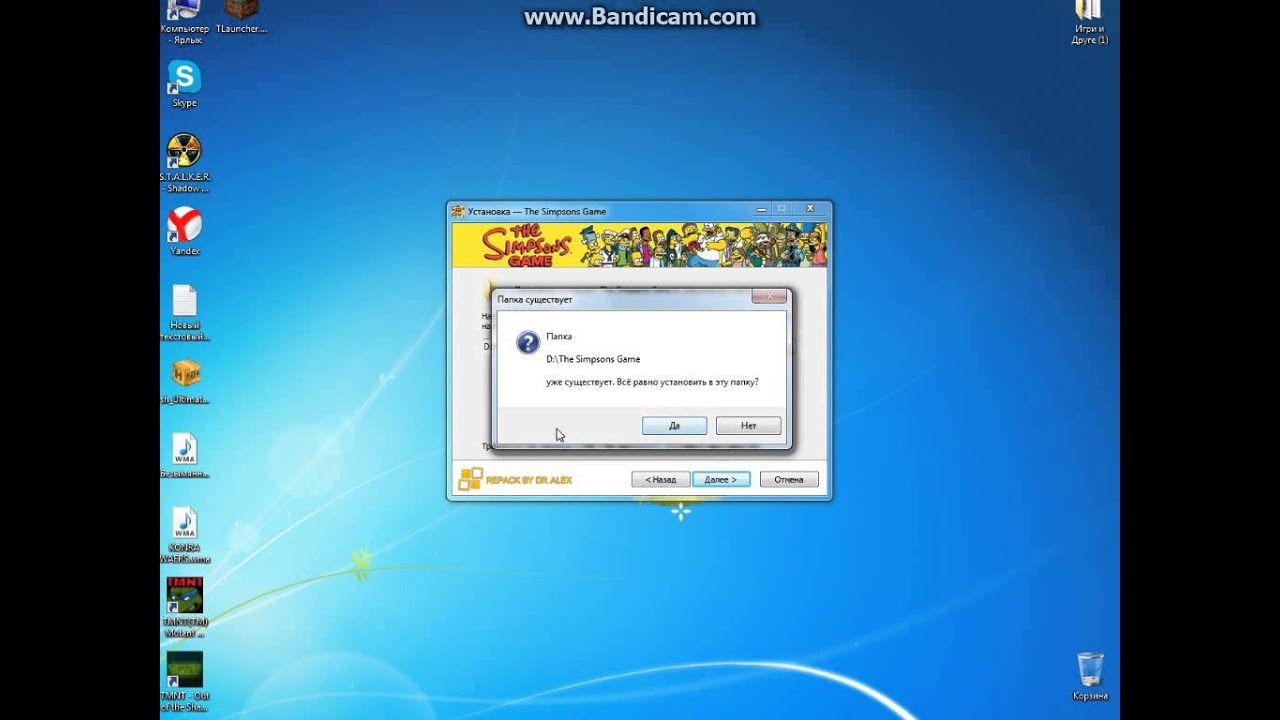This screenshot has height=720, width=1280.
Task: Click the REPACK BY DR.ALEX logo
Action: click(x=515, y=480)
